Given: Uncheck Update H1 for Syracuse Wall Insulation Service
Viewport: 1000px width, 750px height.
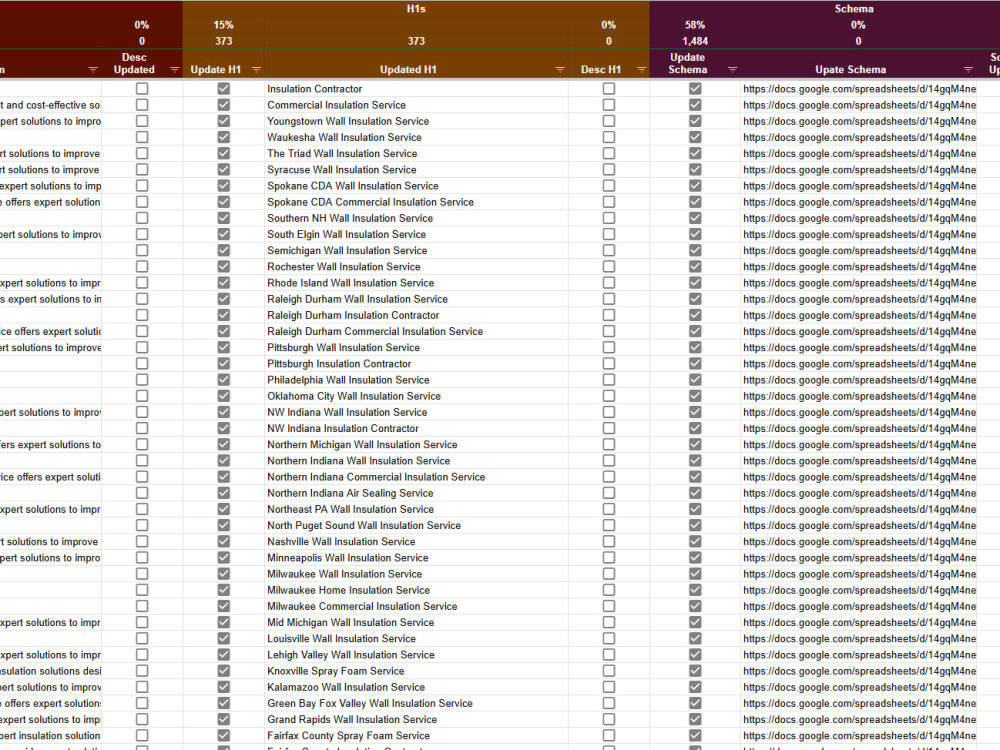Looking at the screenshot, I should [x=223, y=170].
